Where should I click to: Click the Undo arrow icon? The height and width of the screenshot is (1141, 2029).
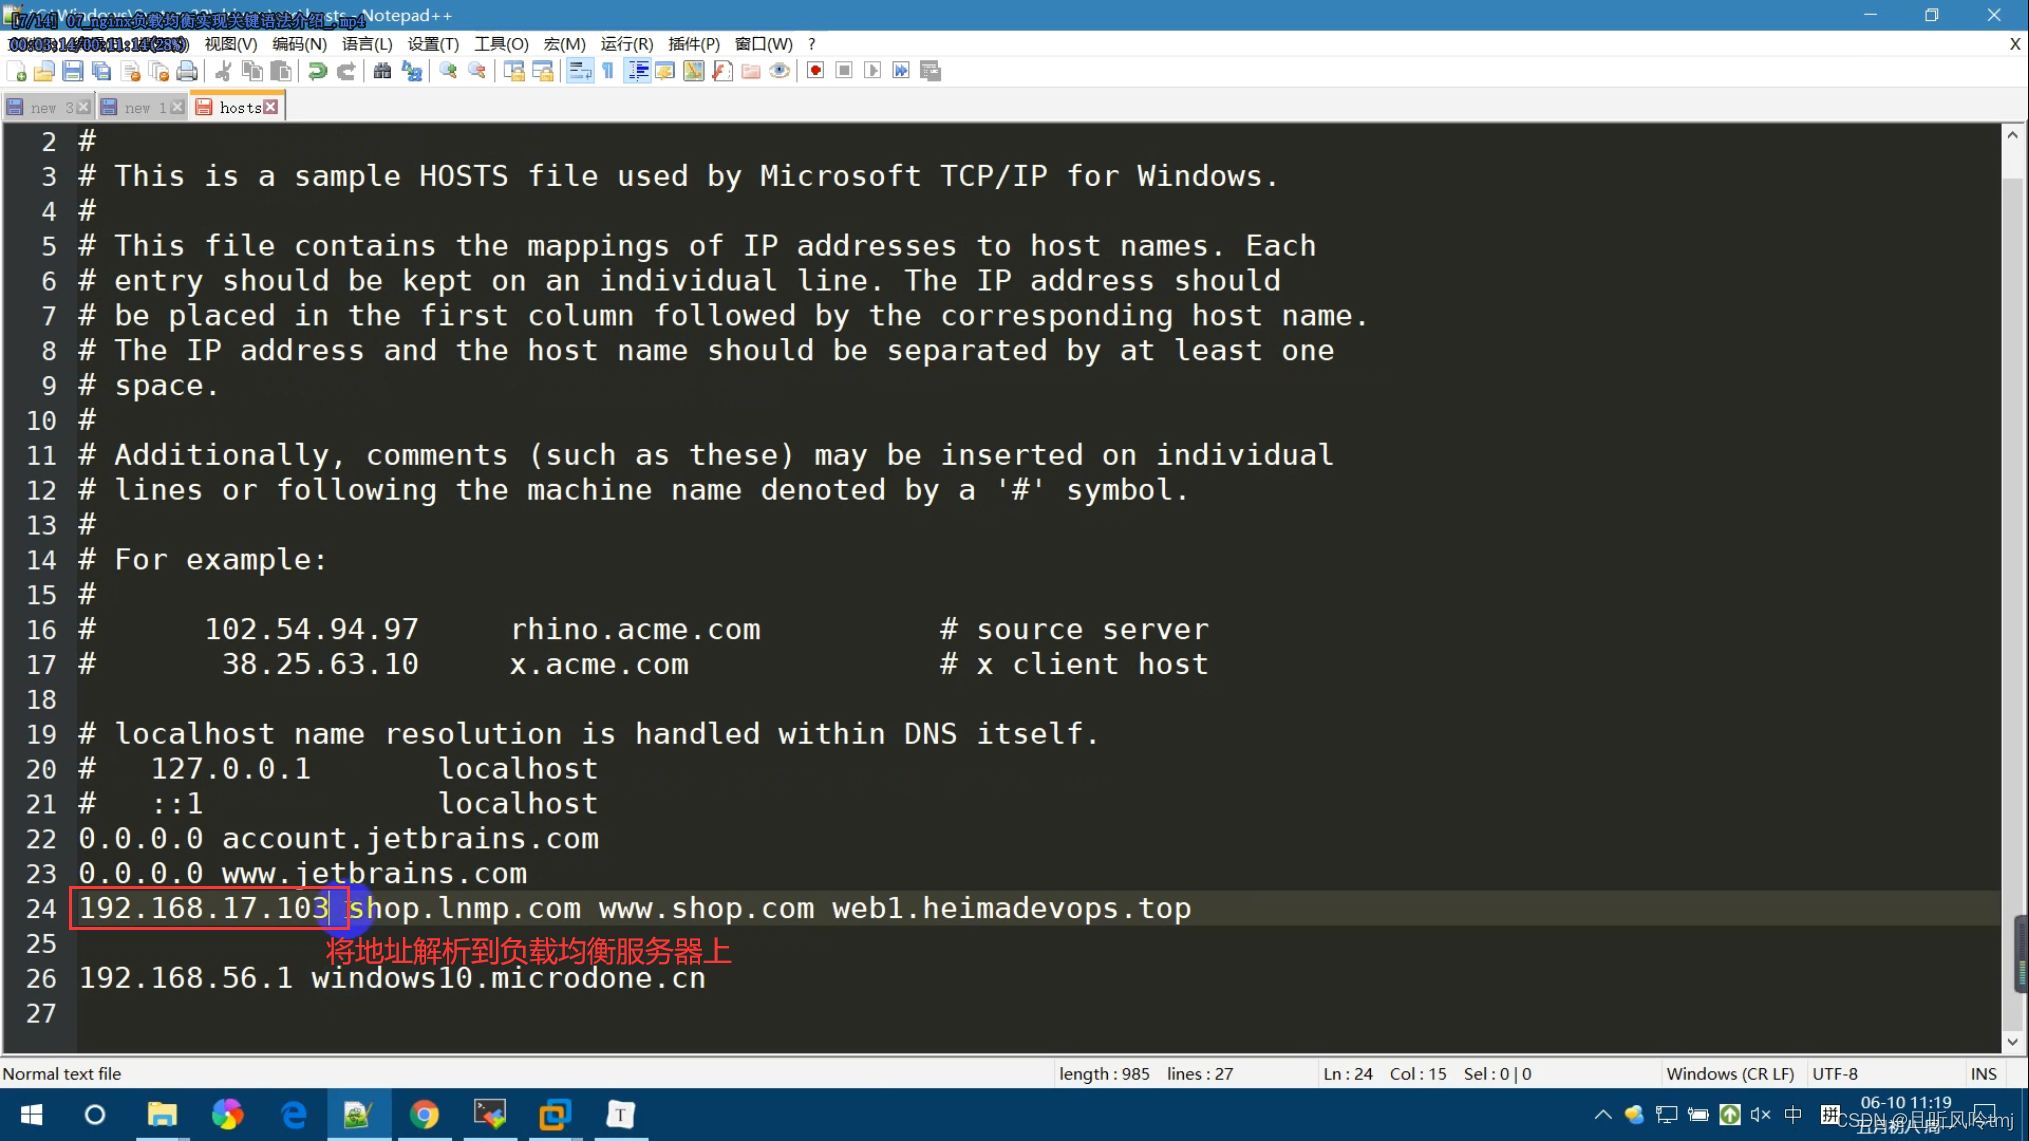tap(317, 71)
